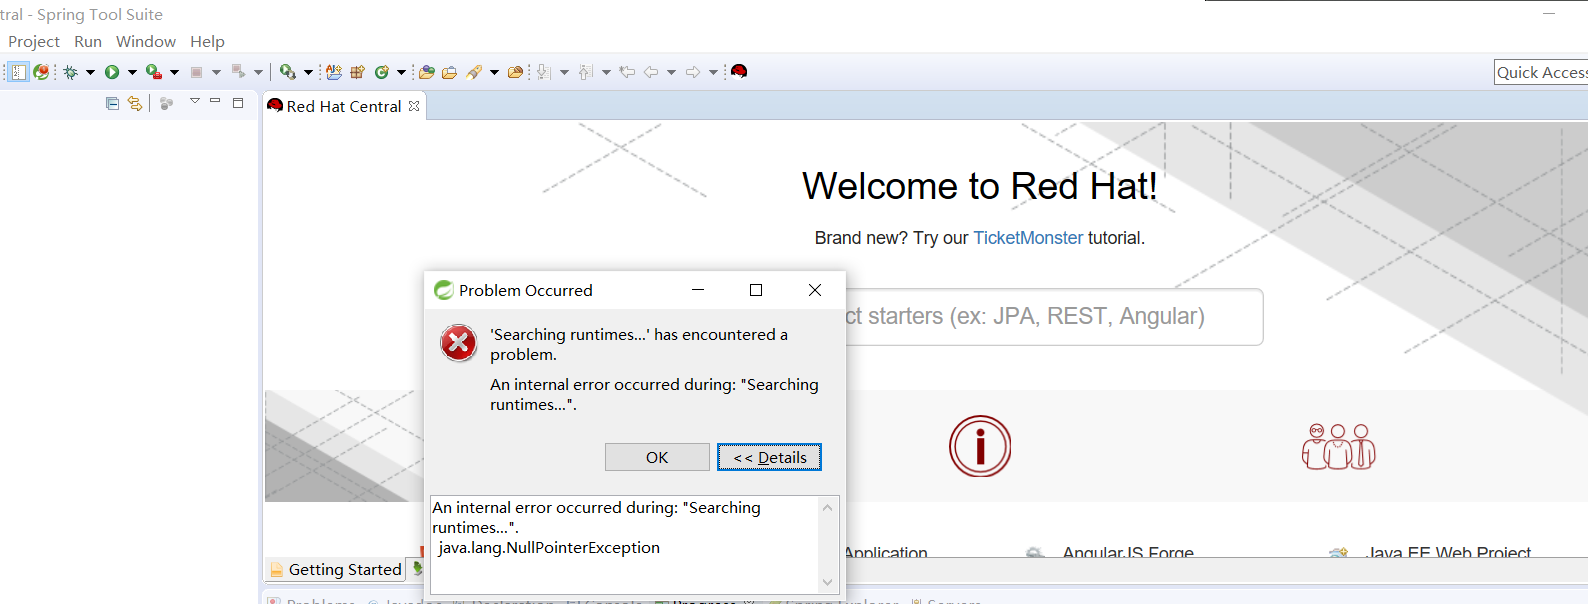Switch to the Getting Started bottom tab

point(336,569)
